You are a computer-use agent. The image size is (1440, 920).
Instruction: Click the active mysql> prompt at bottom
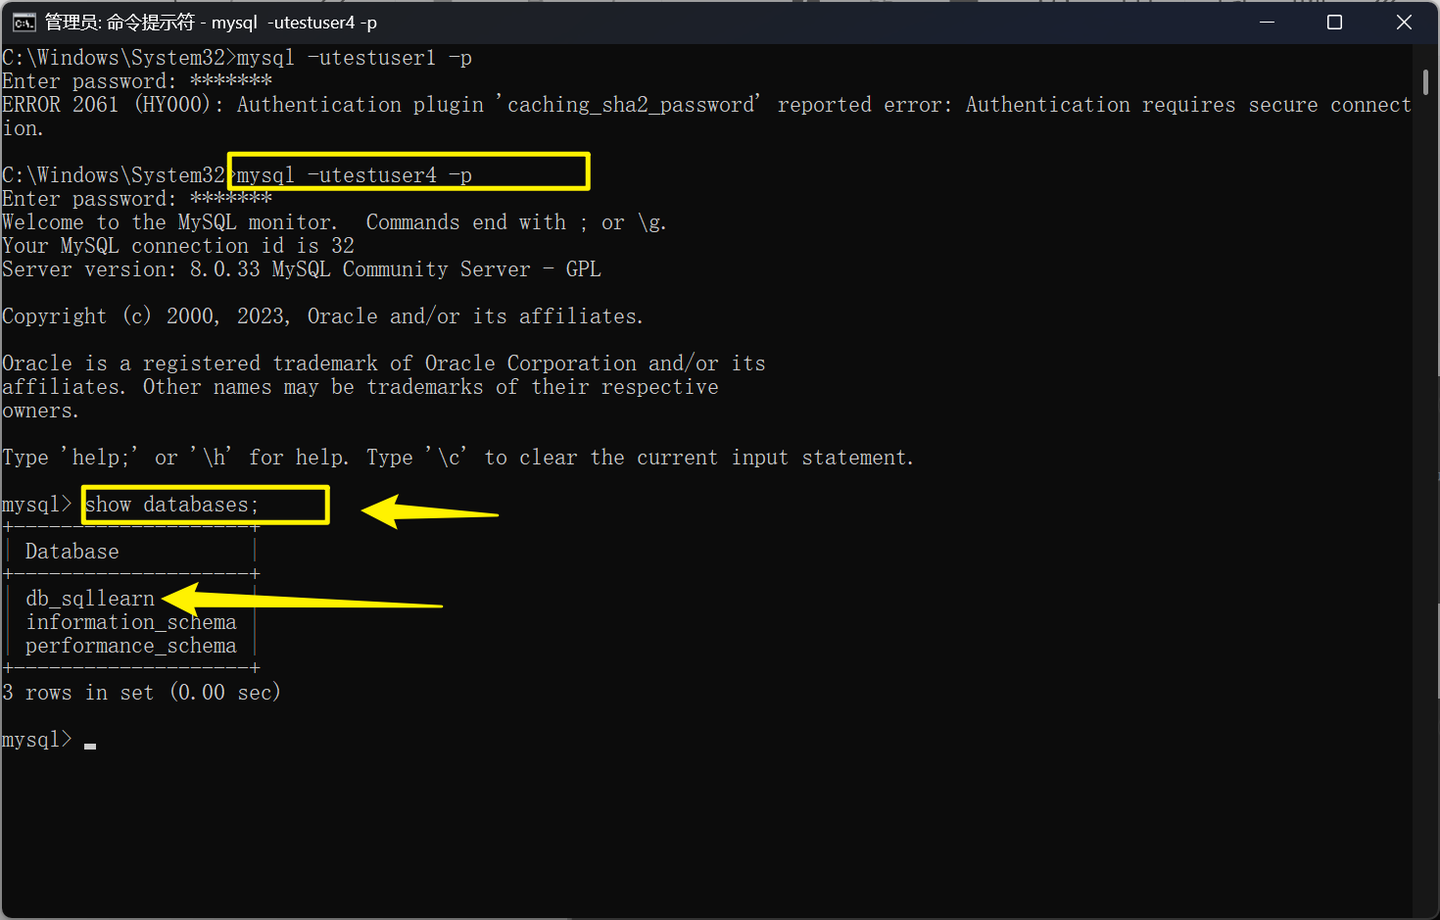pos(37,739)
